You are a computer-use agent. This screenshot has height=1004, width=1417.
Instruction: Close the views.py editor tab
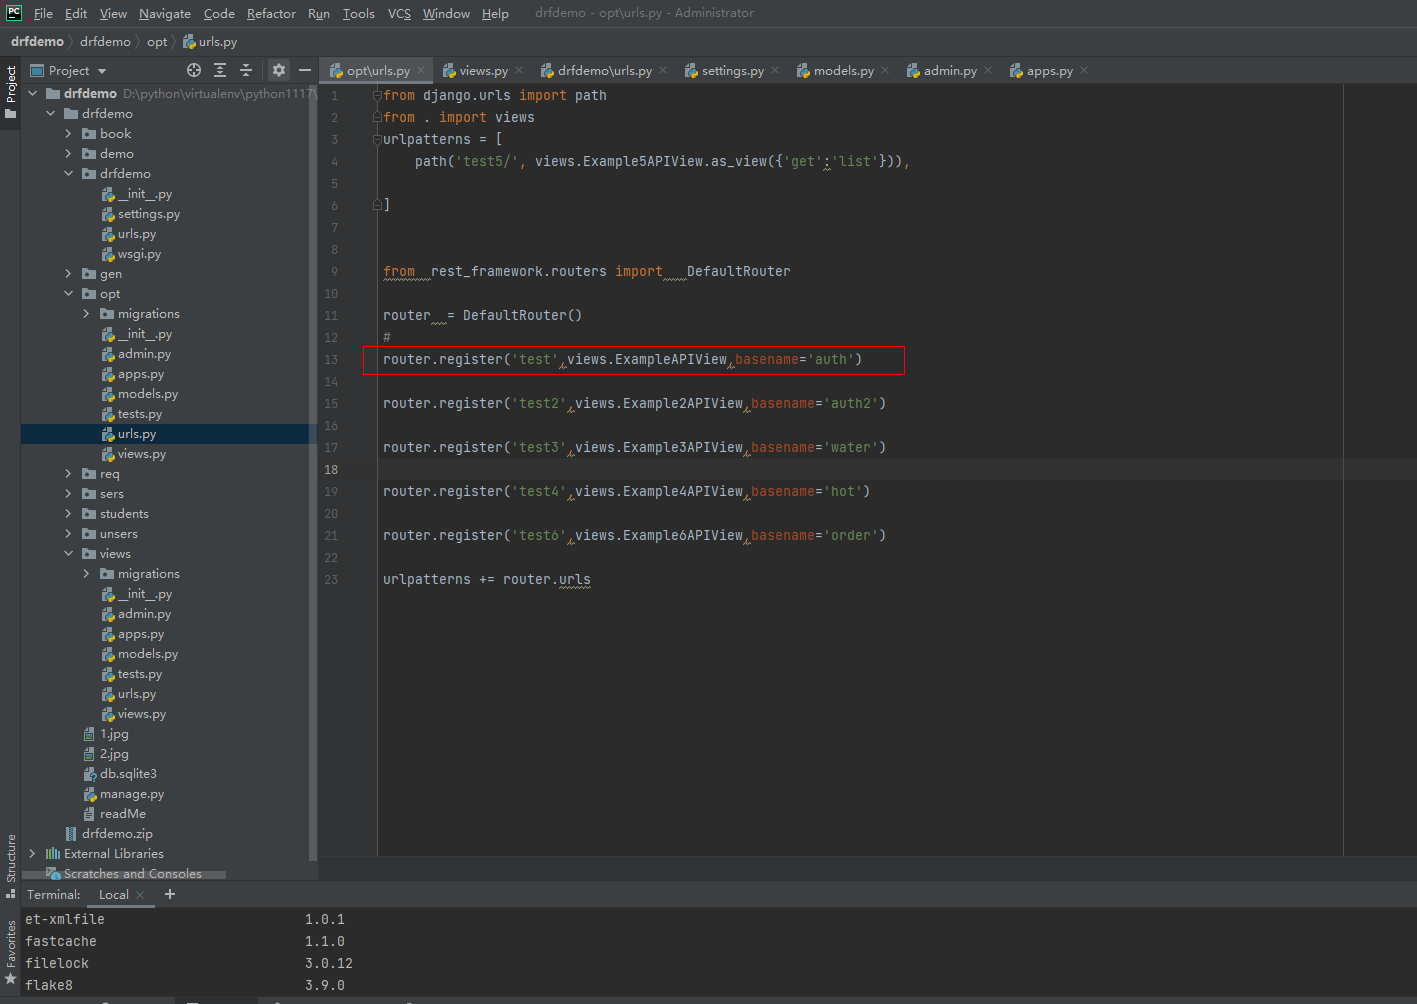(x=519, y=70)
